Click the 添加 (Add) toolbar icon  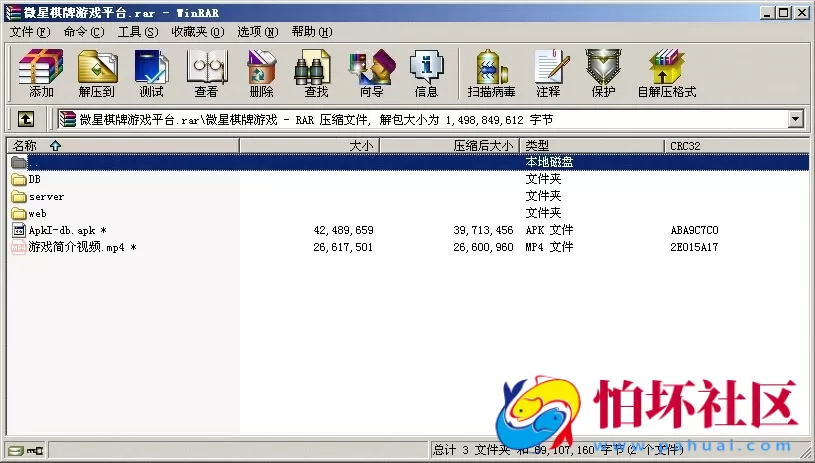(41, 73)
